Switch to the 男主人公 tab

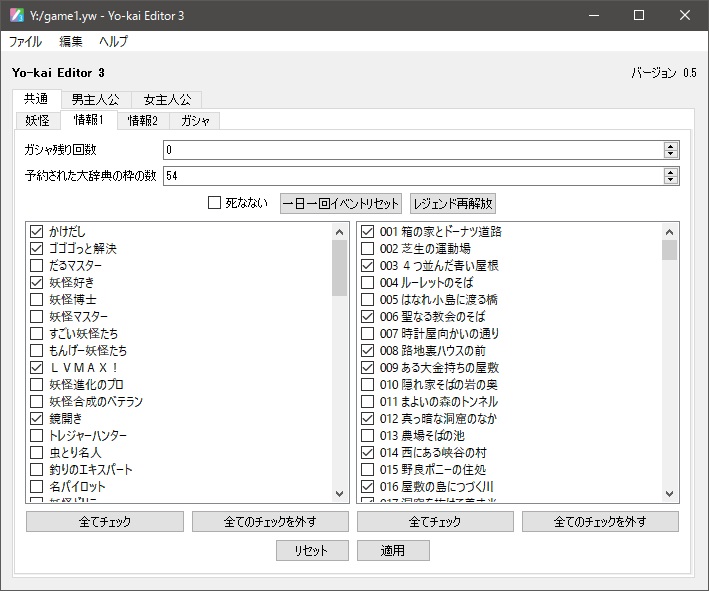click(95, 99)
